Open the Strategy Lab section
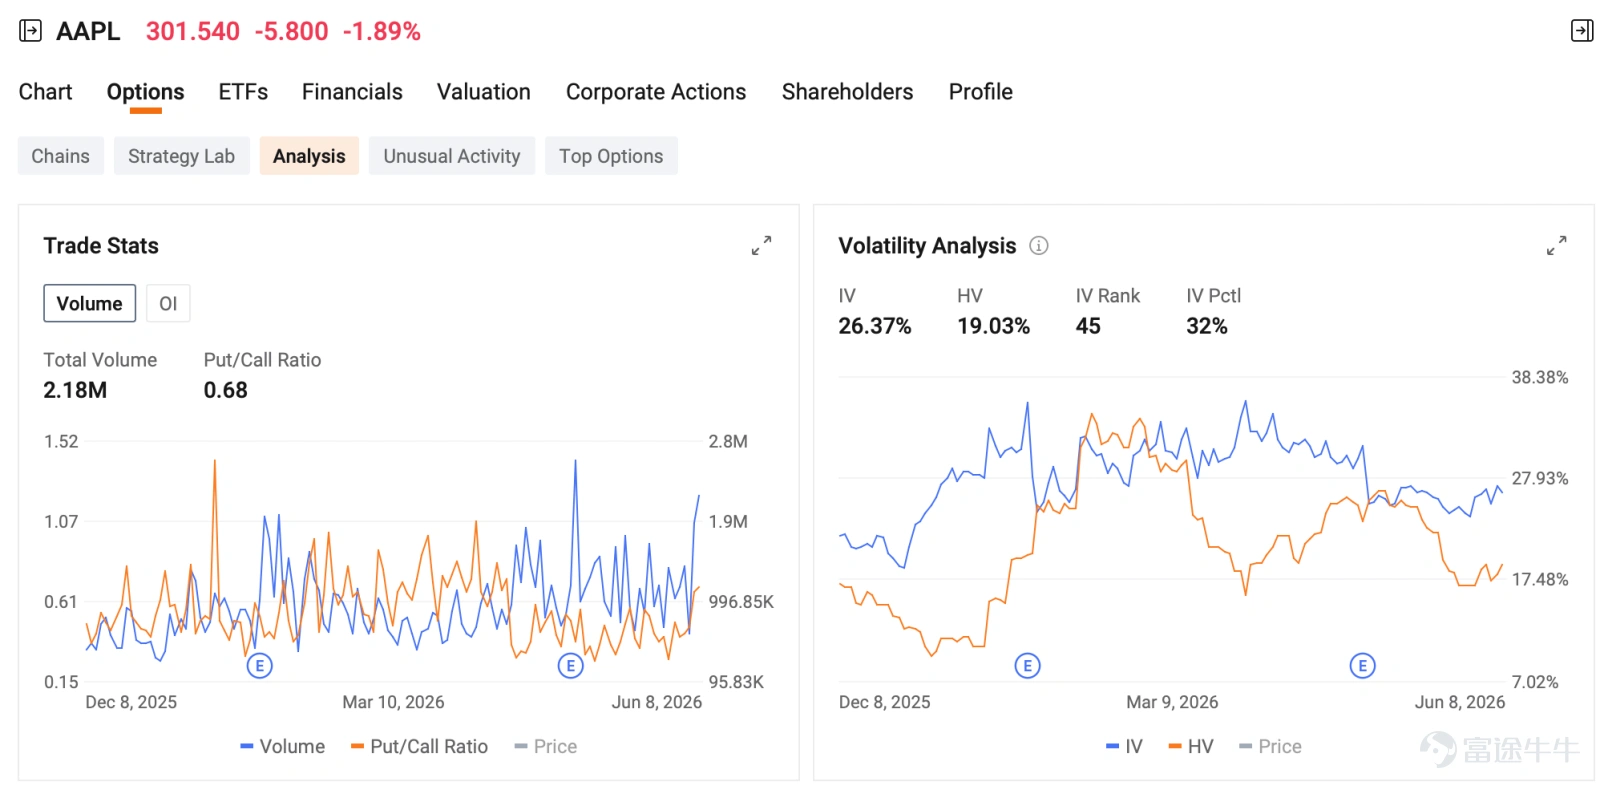The image size is (1600, 786). click(x=181, y=156)
